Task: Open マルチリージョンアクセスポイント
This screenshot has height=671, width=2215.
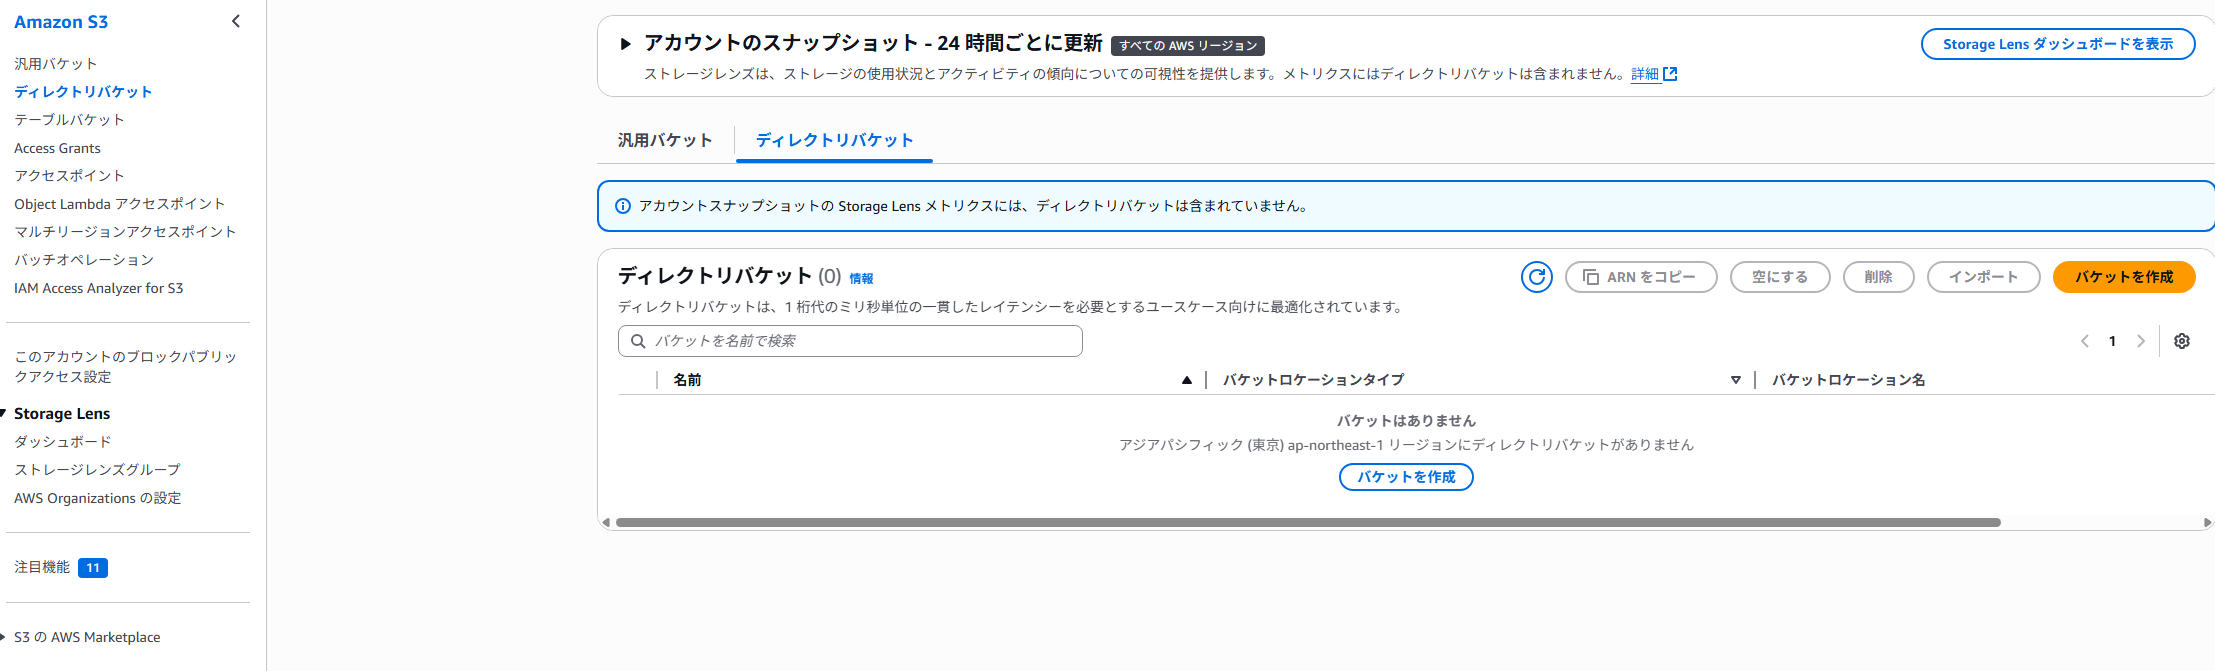Action: click(x=125, y=231)
